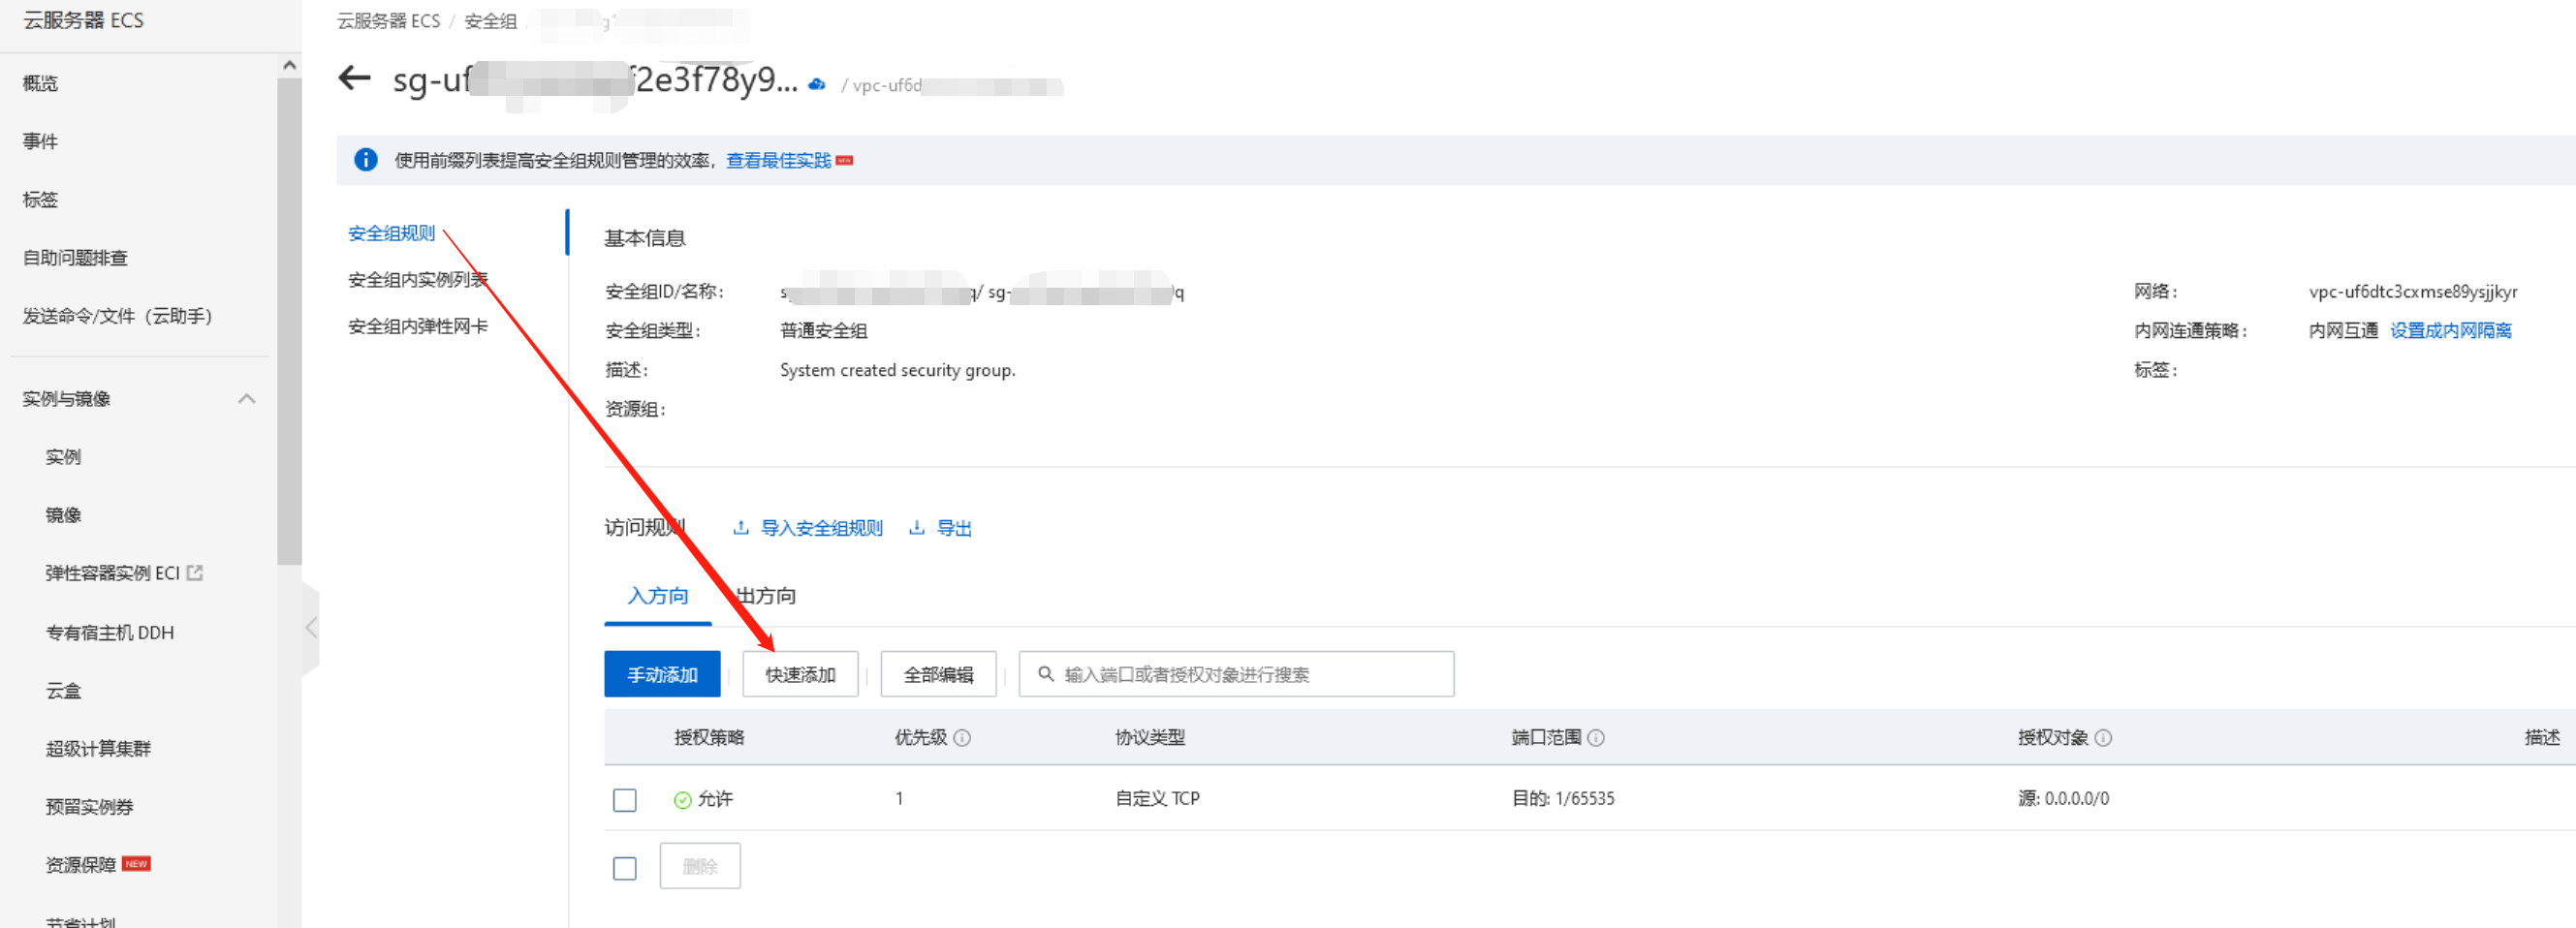Collapse the 实例与镜像 sidebar section
2576x928 pixels.
tap(247, 399)
